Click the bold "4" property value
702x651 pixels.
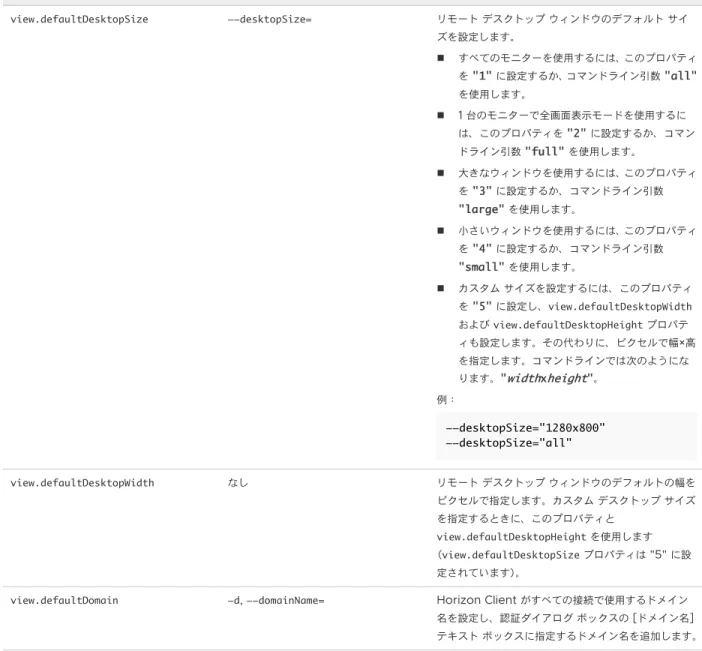point(482,248)
